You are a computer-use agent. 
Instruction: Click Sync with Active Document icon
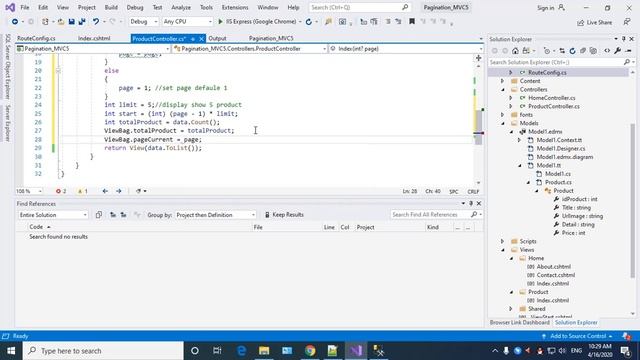[x=562, y=51]
